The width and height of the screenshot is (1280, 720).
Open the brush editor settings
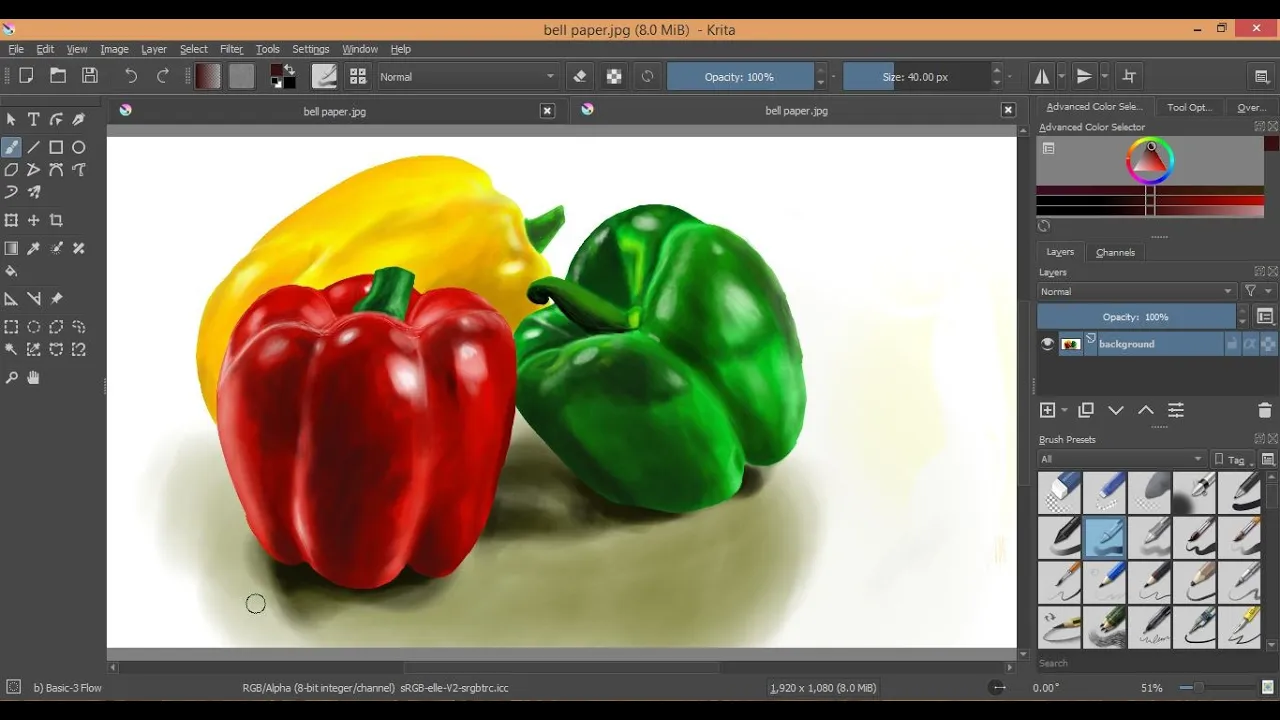[x=324, y=76]
